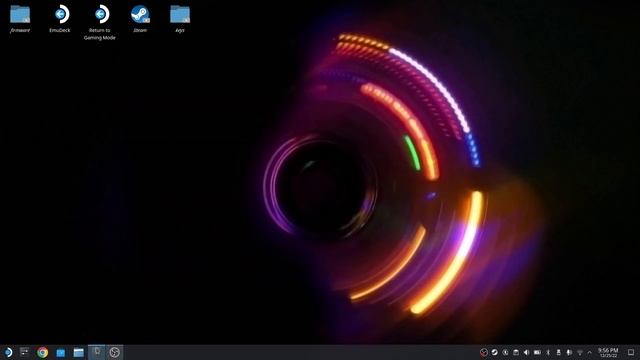Launch the EmuDeck desktop shortcut
Viewport: 640px width, 360px height.
[x=60, y=18]
